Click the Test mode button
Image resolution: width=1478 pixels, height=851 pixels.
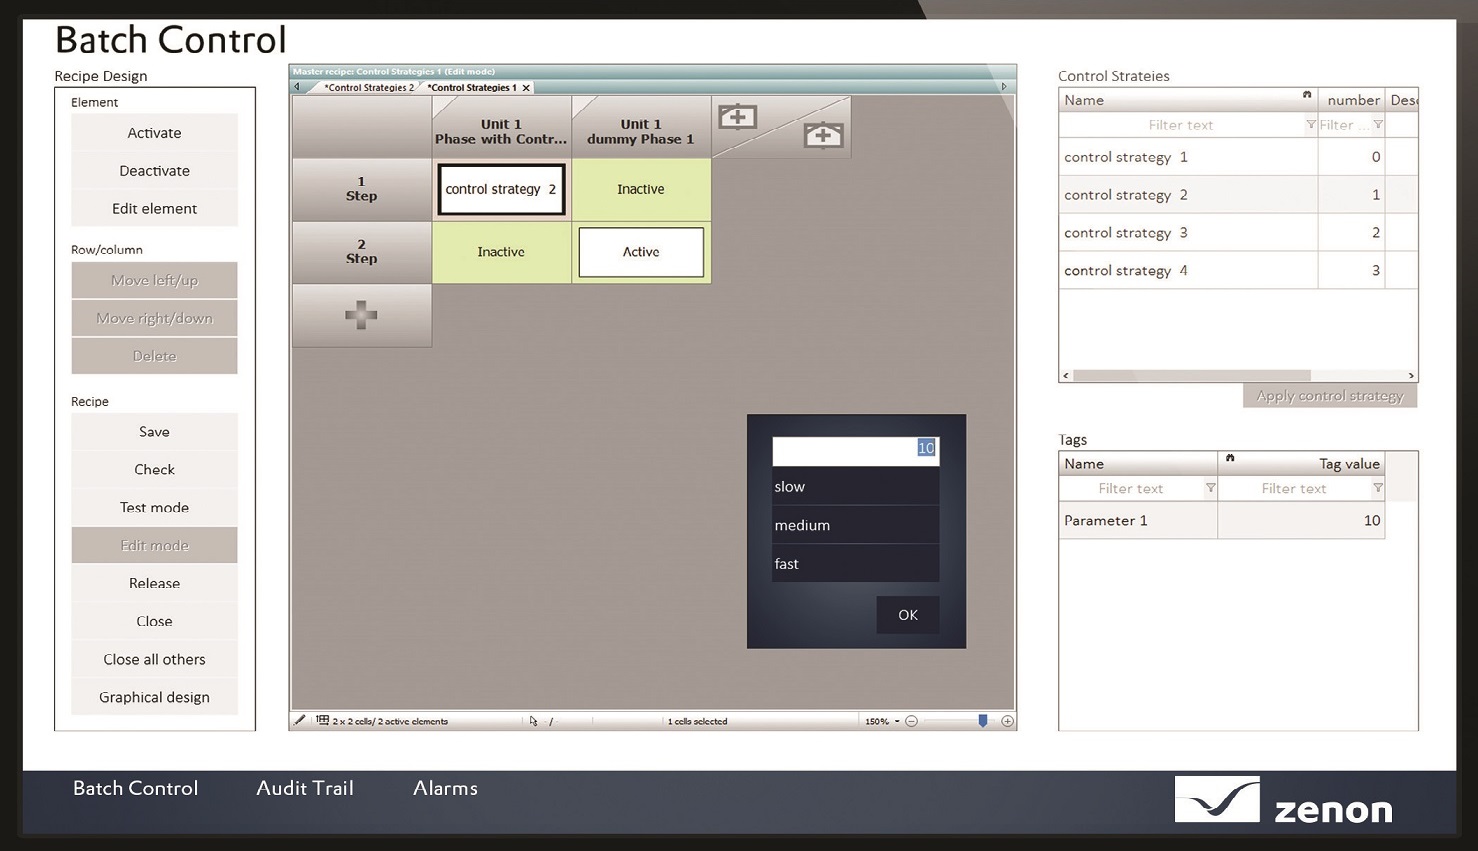pyautogui.click(x=154, y=507)
